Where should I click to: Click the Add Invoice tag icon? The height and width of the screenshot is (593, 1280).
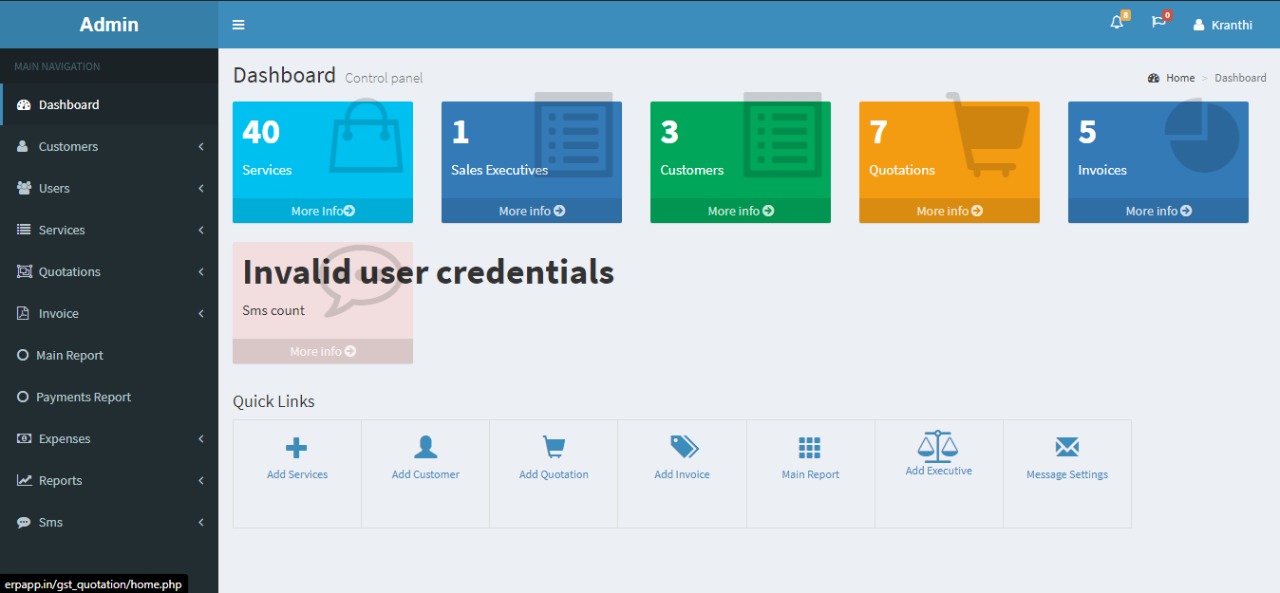click(x=683, y=447)
